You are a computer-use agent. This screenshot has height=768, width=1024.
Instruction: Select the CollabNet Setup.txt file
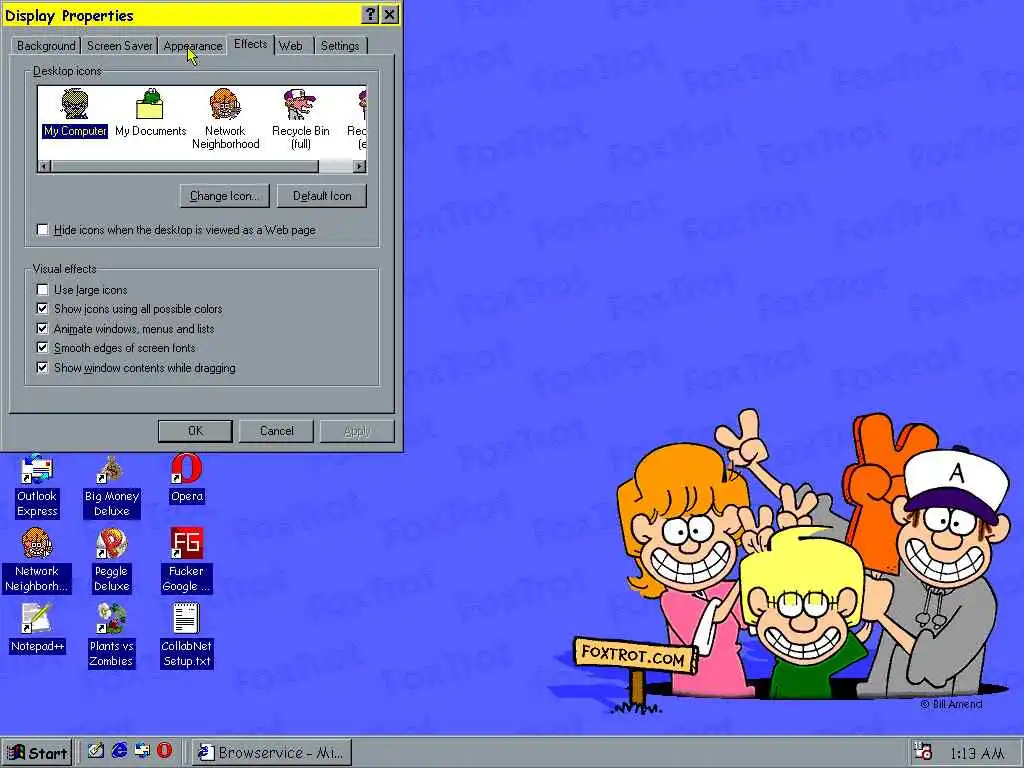[187, 635]
